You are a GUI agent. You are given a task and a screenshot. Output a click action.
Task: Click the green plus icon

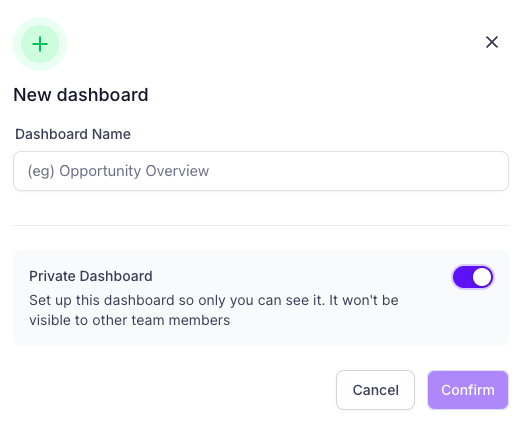[40, 44]
